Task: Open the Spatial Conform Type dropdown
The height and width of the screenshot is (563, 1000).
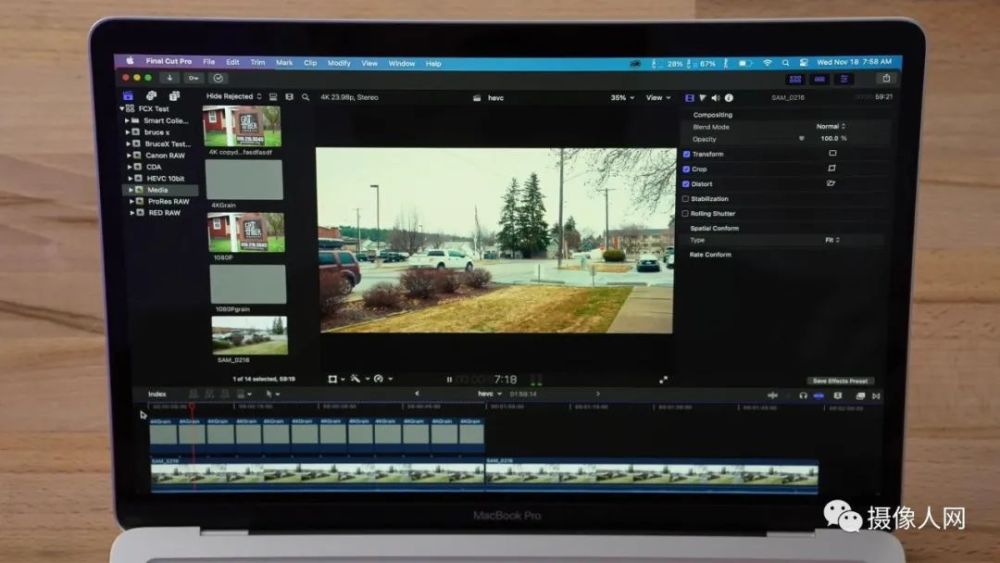Action: point(832,240)
